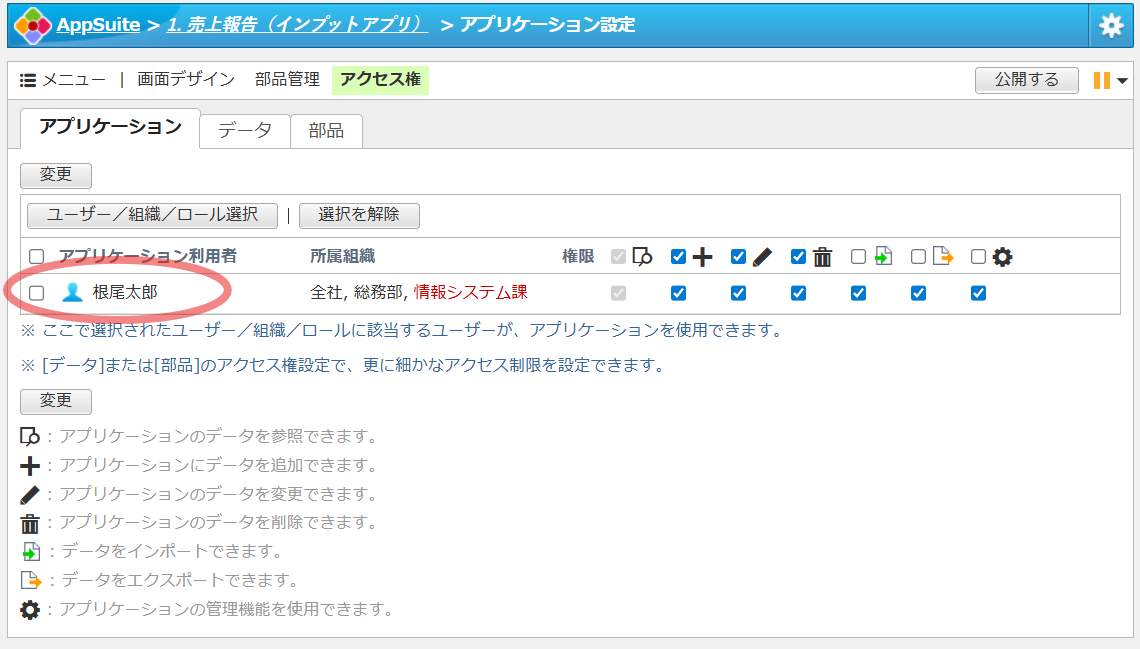
Task: Expand the dropdown arrow next to pause icon
Action: point(1123,81)
